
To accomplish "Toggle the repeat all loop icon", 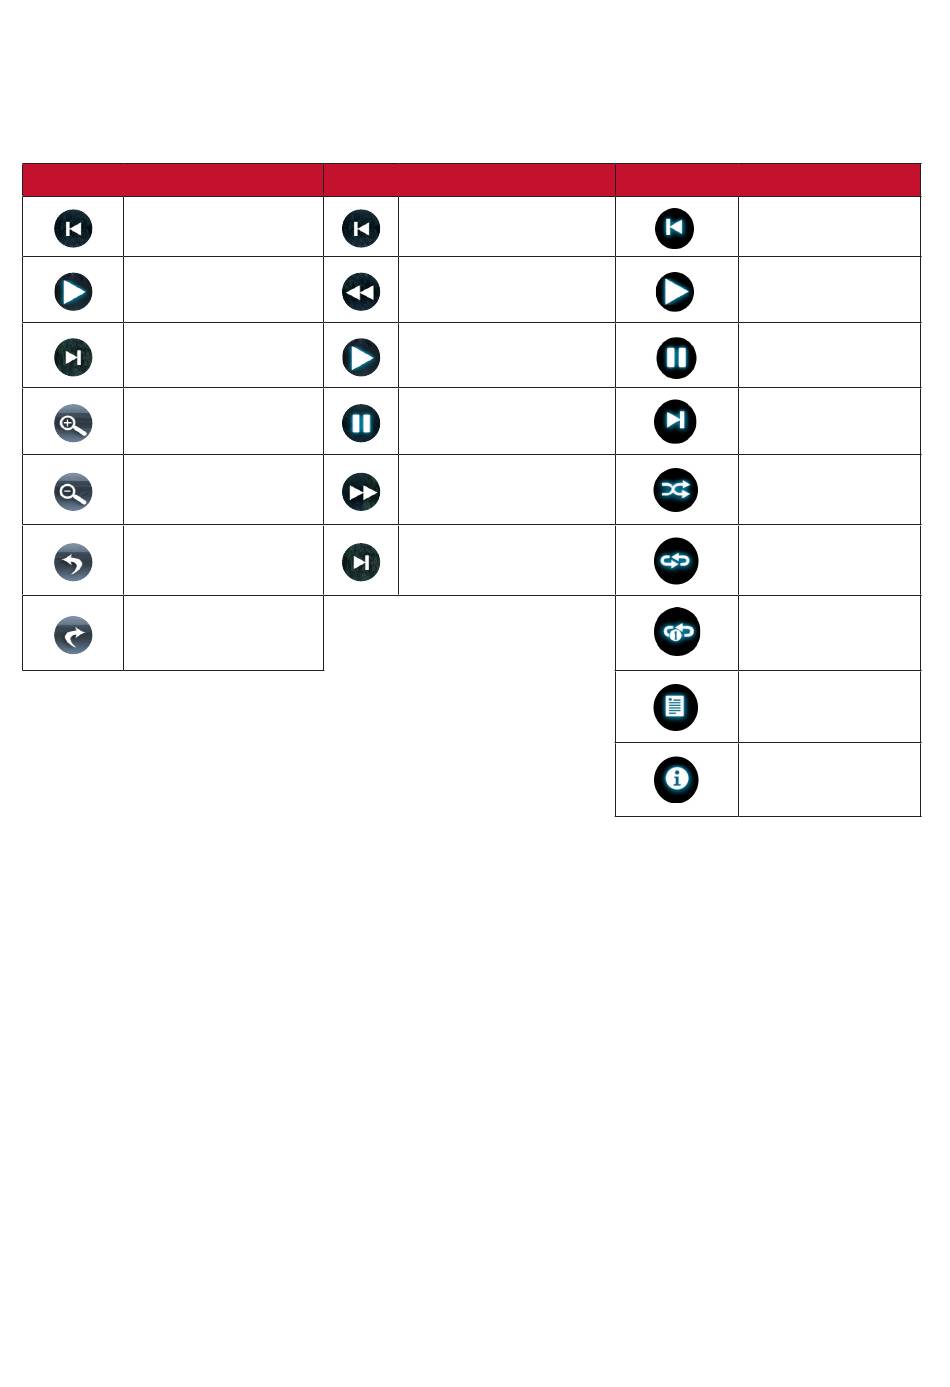I will click(676, 561).
